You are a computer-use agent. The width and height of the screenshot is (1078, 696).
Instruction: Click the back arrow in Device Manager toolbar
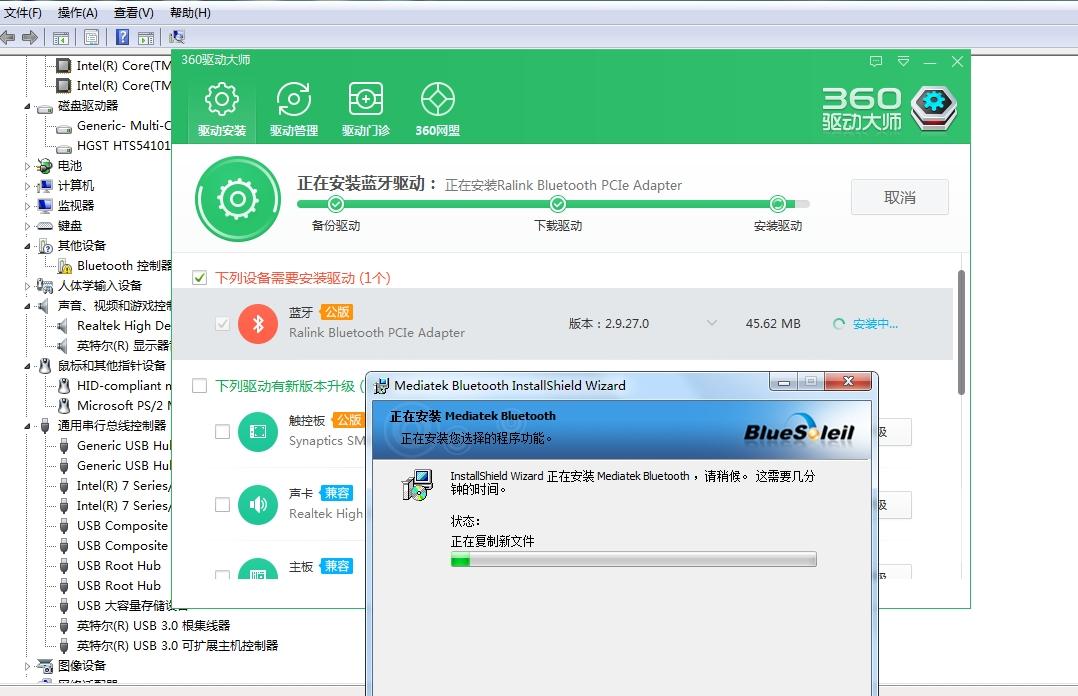[8, 37]
